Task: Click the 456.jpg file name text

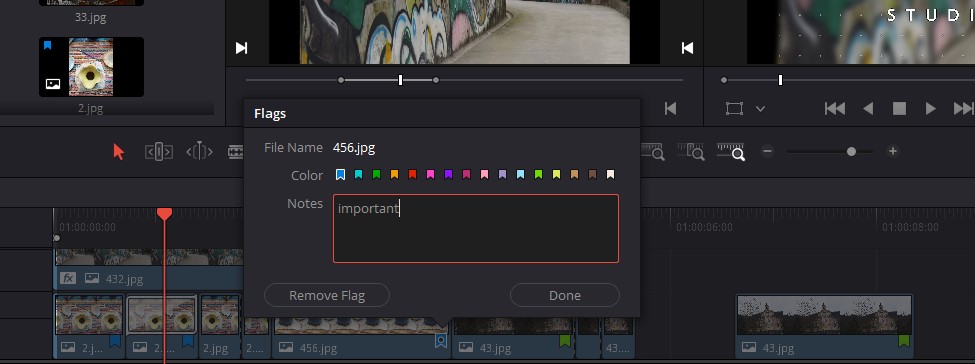Action: [354, 148]
